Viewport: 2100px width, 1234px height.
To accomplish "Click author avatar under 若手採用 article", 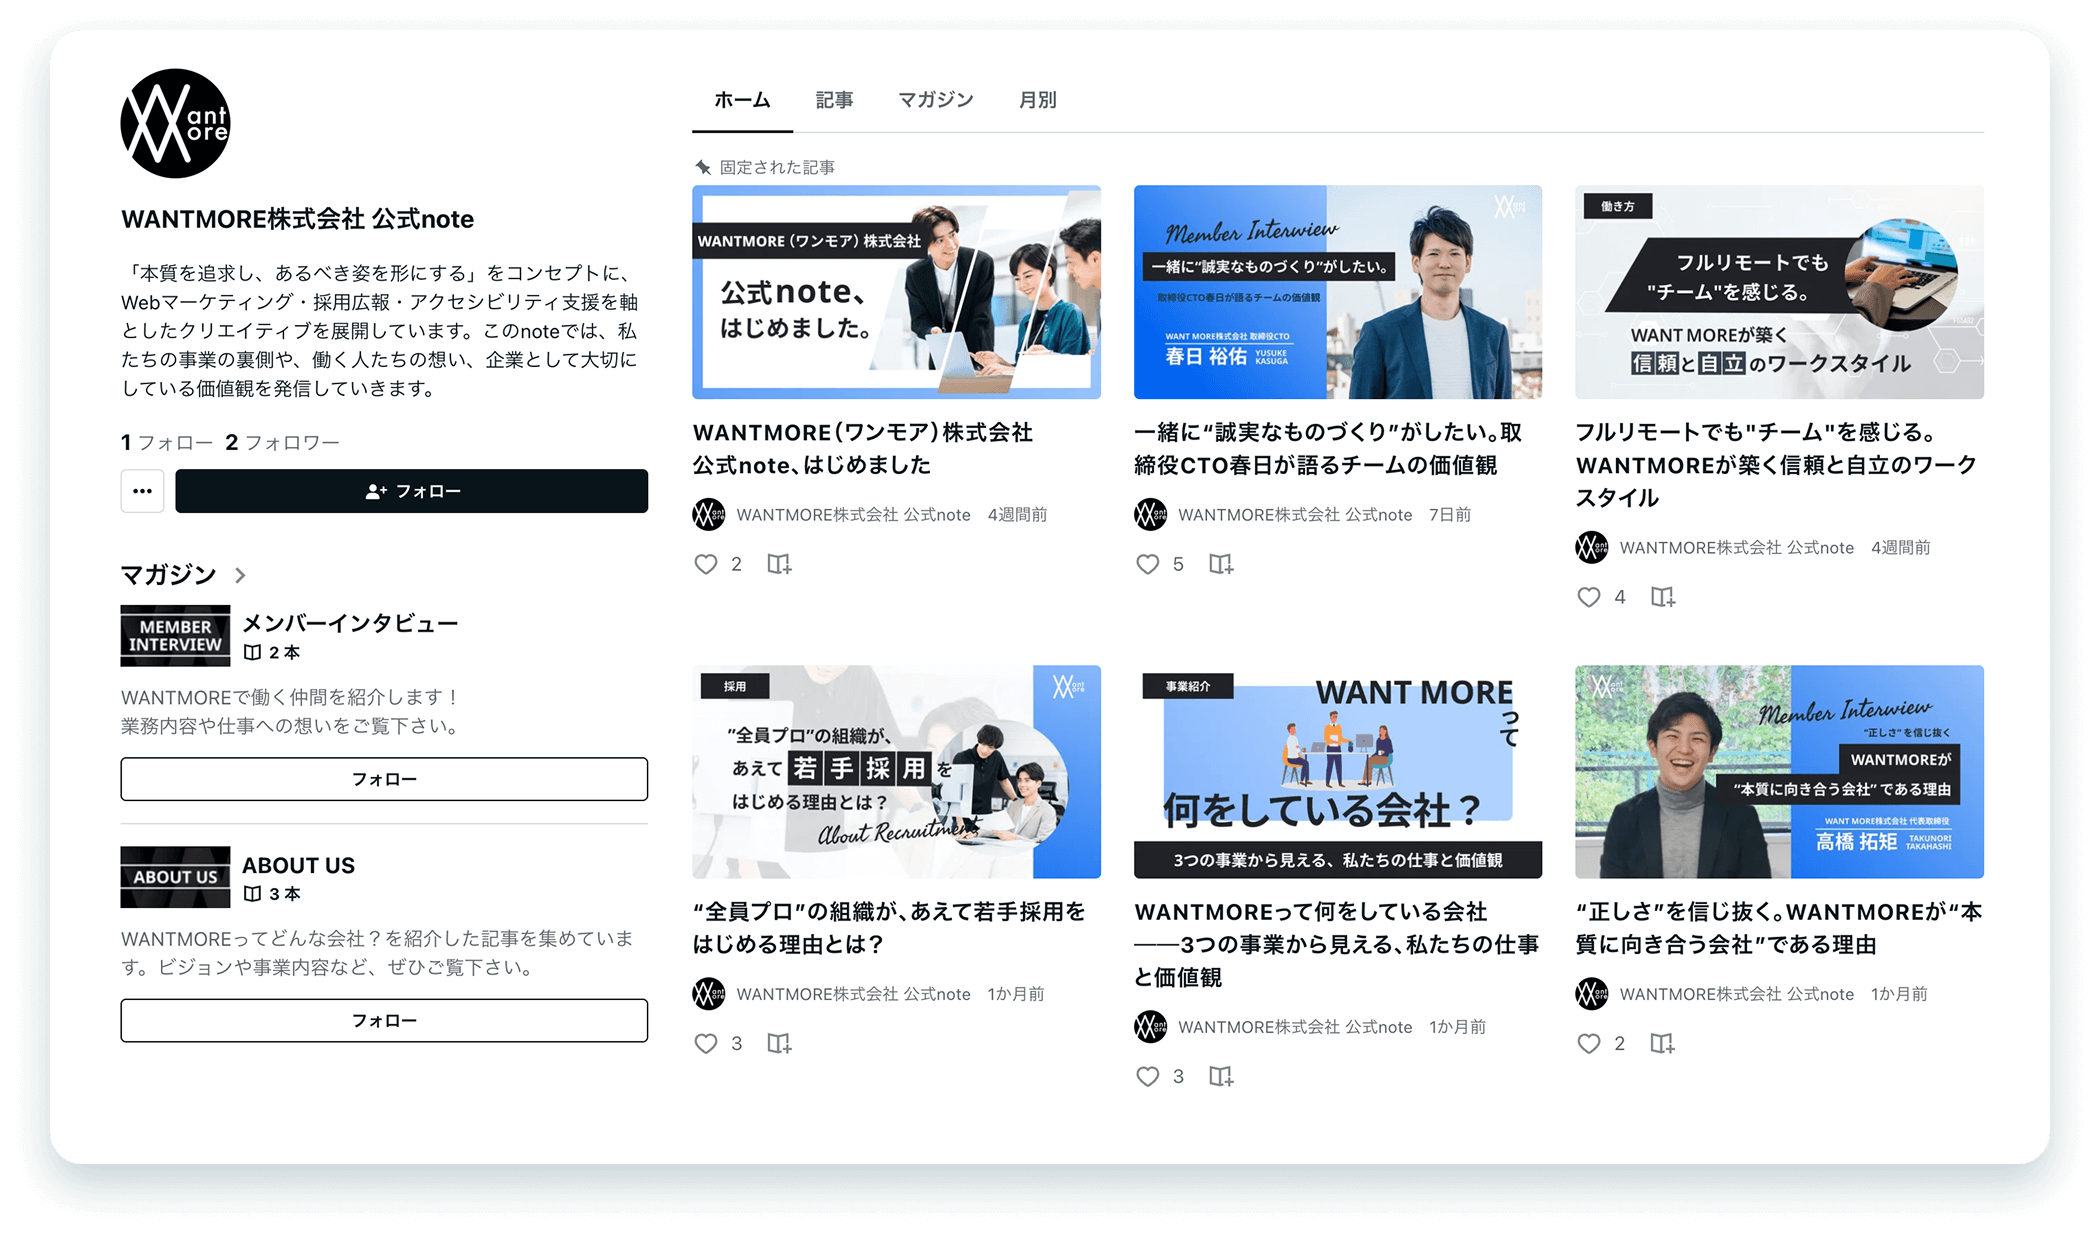I will pos(709,994).
